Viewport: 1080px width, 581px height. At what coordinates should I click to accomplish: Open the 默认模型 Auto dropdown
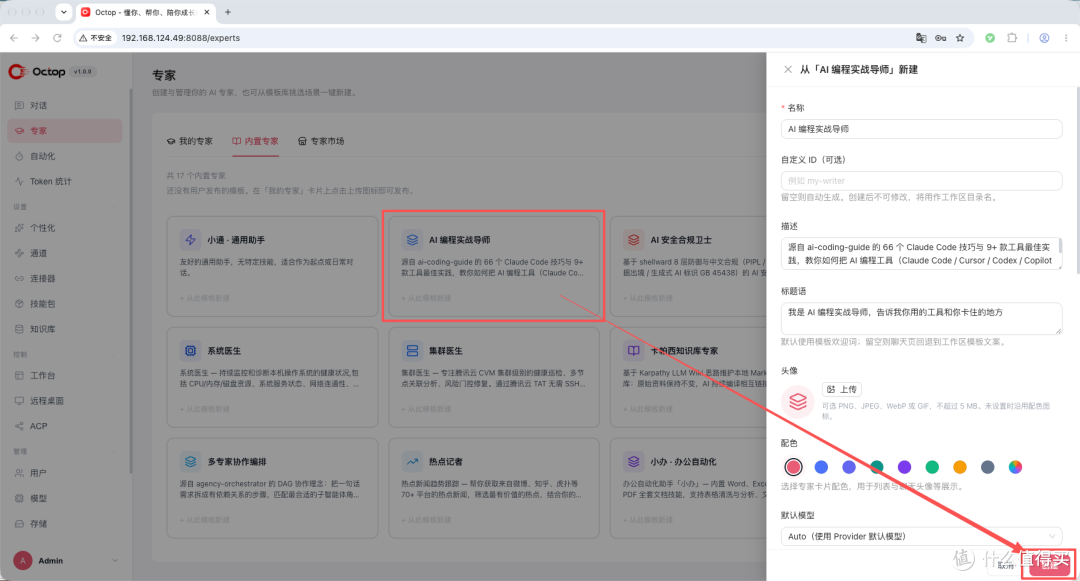(922, 536)
